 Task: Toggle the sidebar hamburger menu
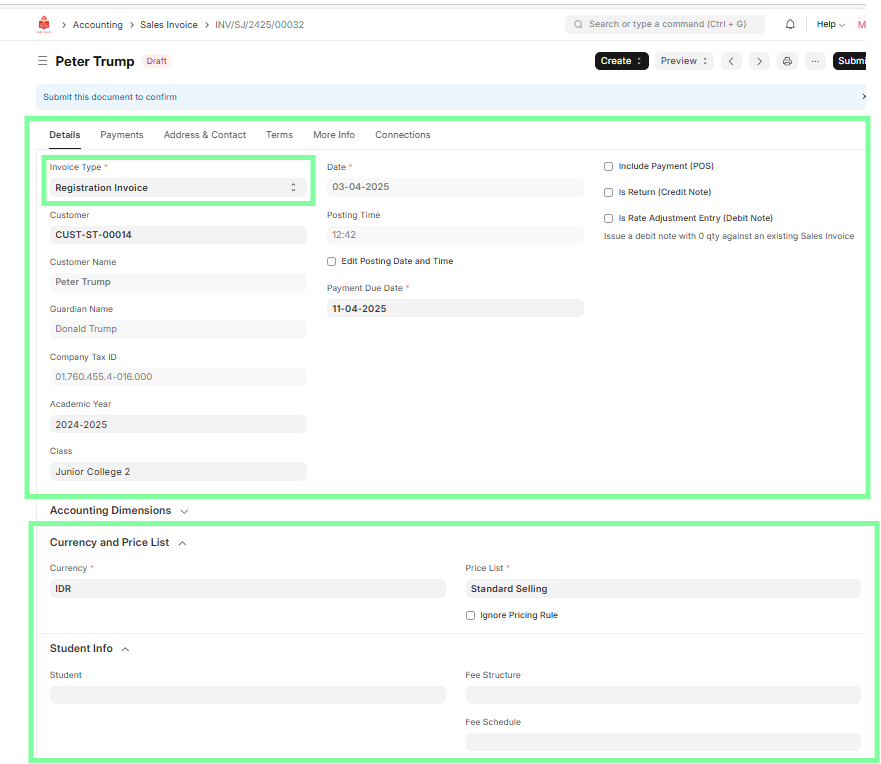pos(42,61)
